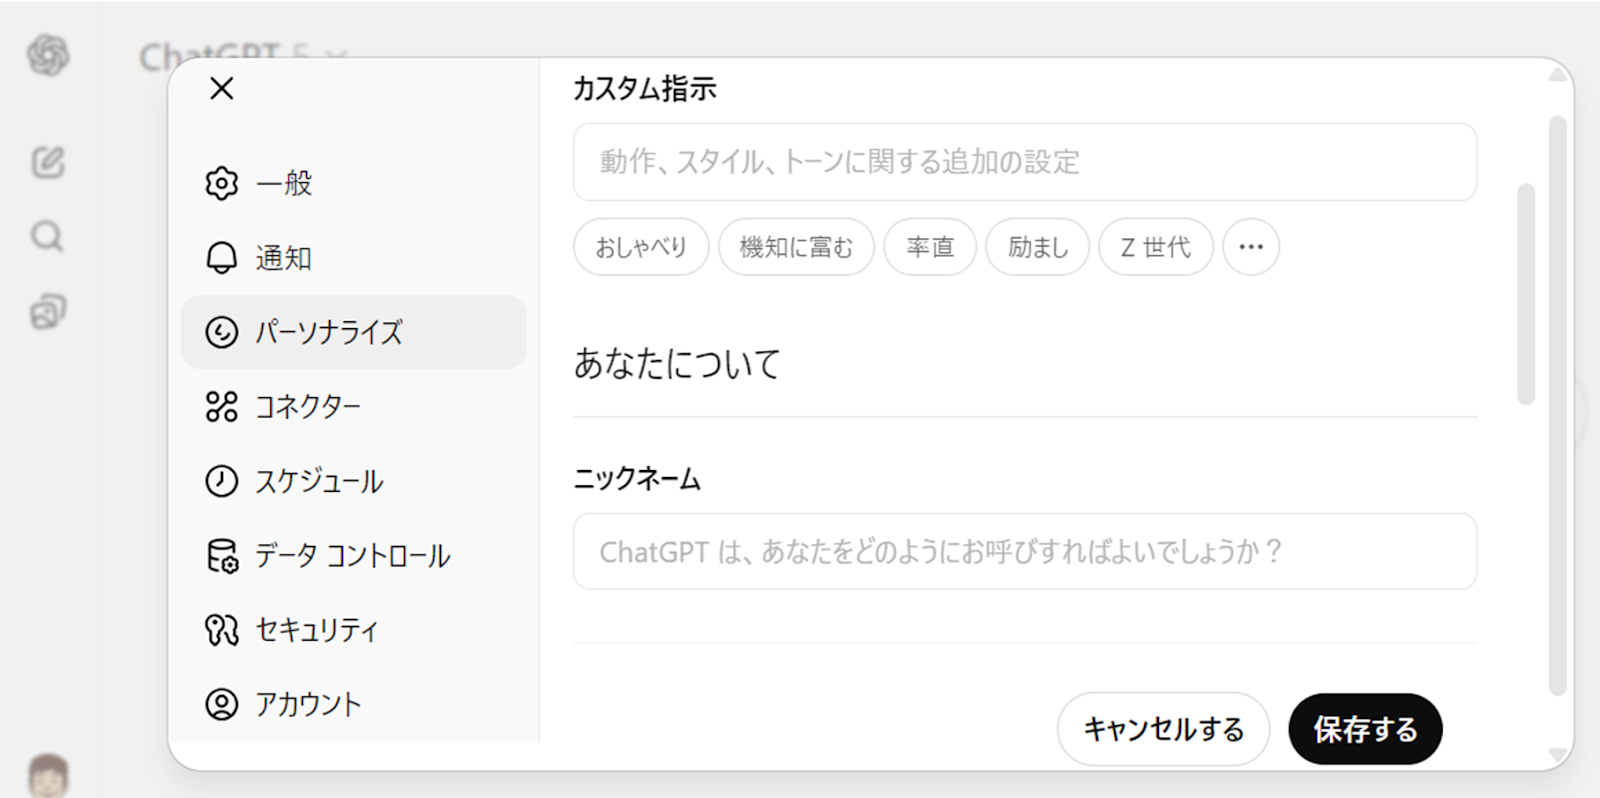Open the スケジュール schedule settings section
The height and width of the screenshot is (798, 1600).
(x=318, y=481)
